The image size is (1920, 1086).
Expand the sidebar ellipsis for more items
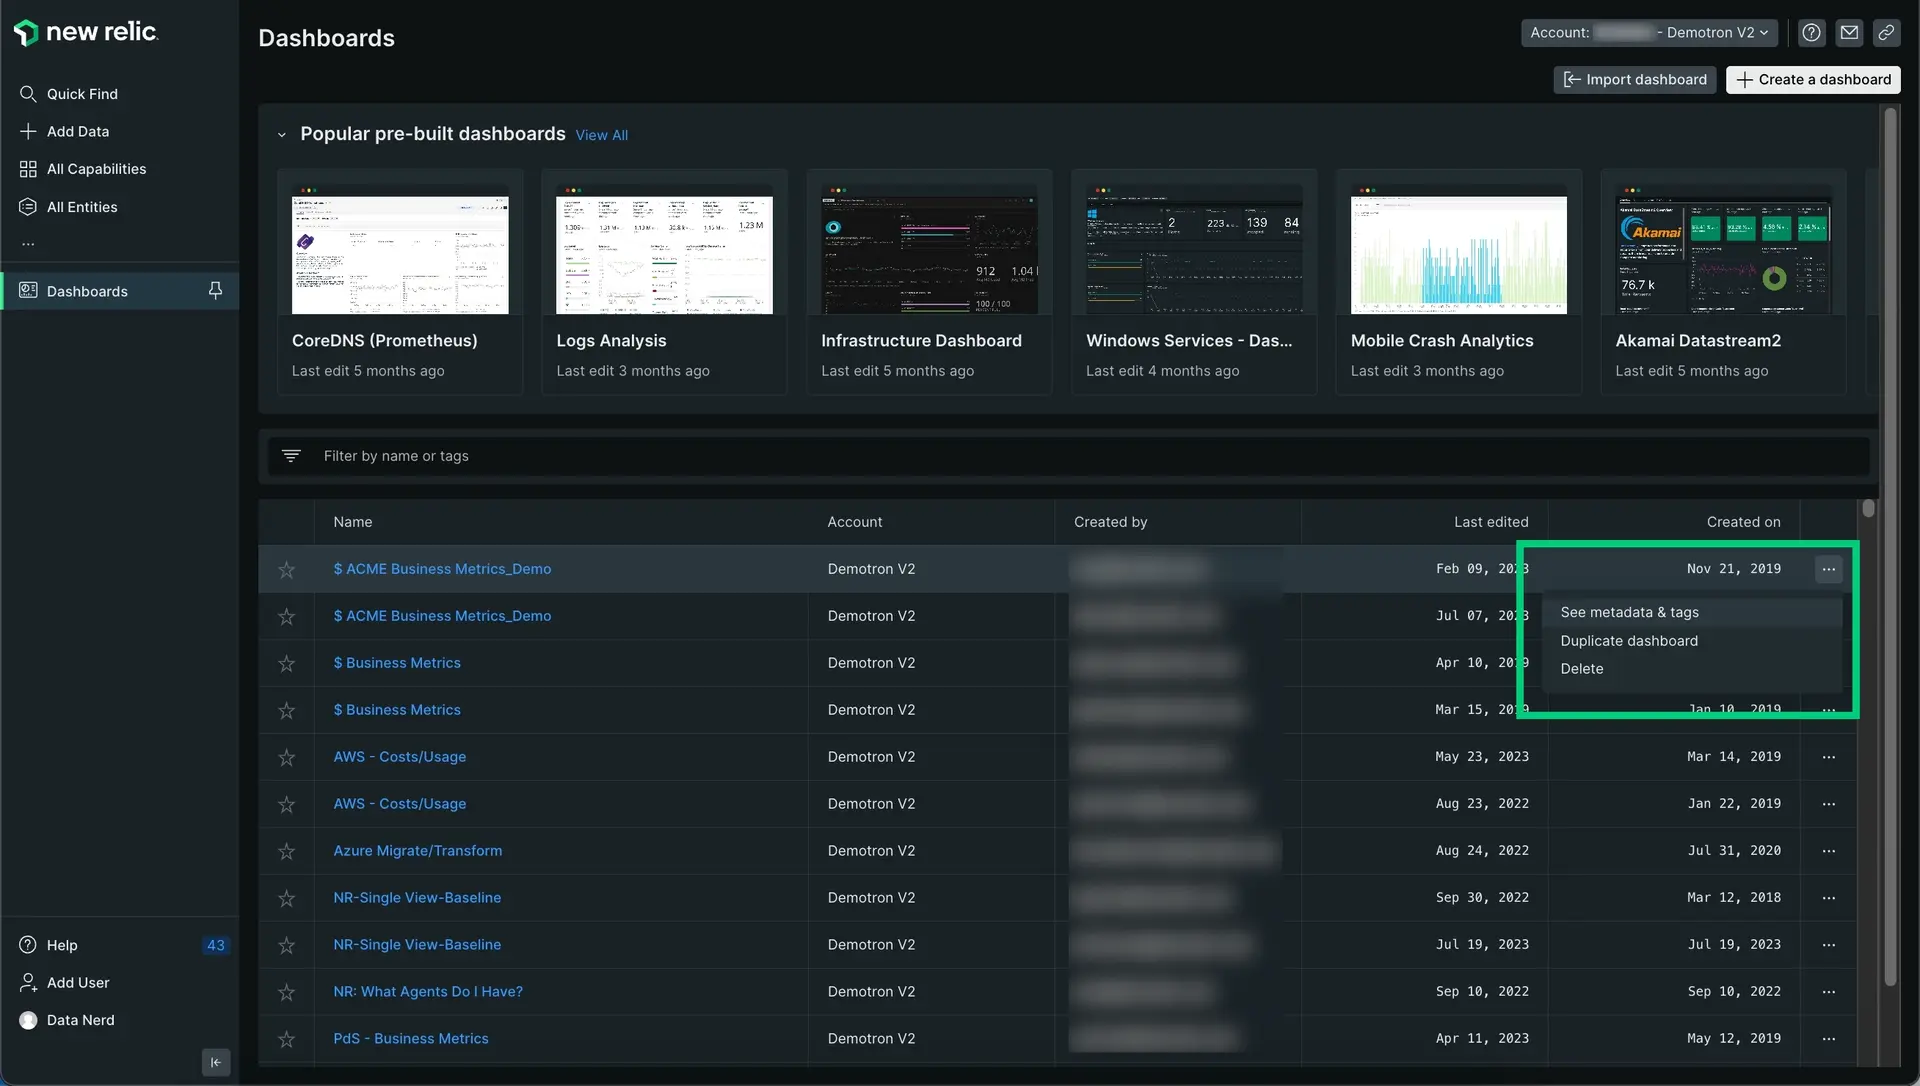pyautogui.click(x=28, y=244)
